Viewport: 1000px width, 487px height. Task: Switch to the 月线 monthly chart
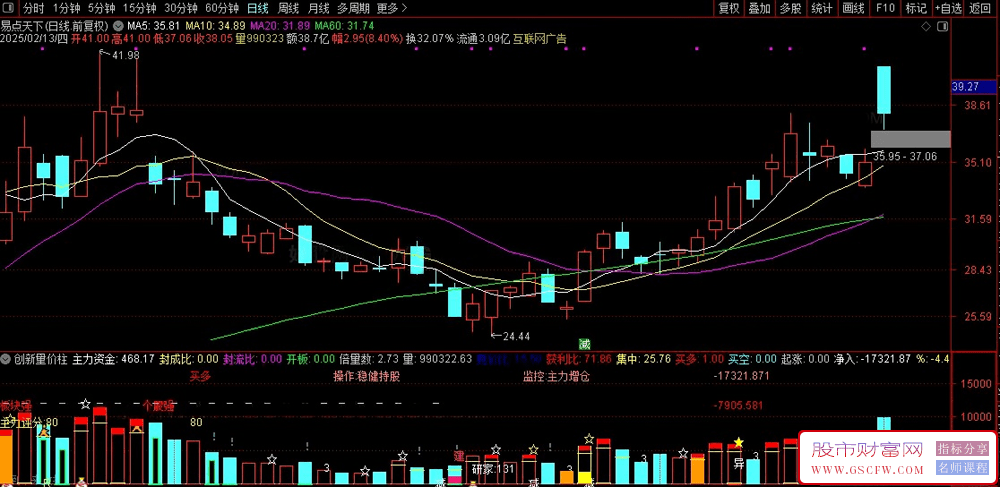coord(318,8)
